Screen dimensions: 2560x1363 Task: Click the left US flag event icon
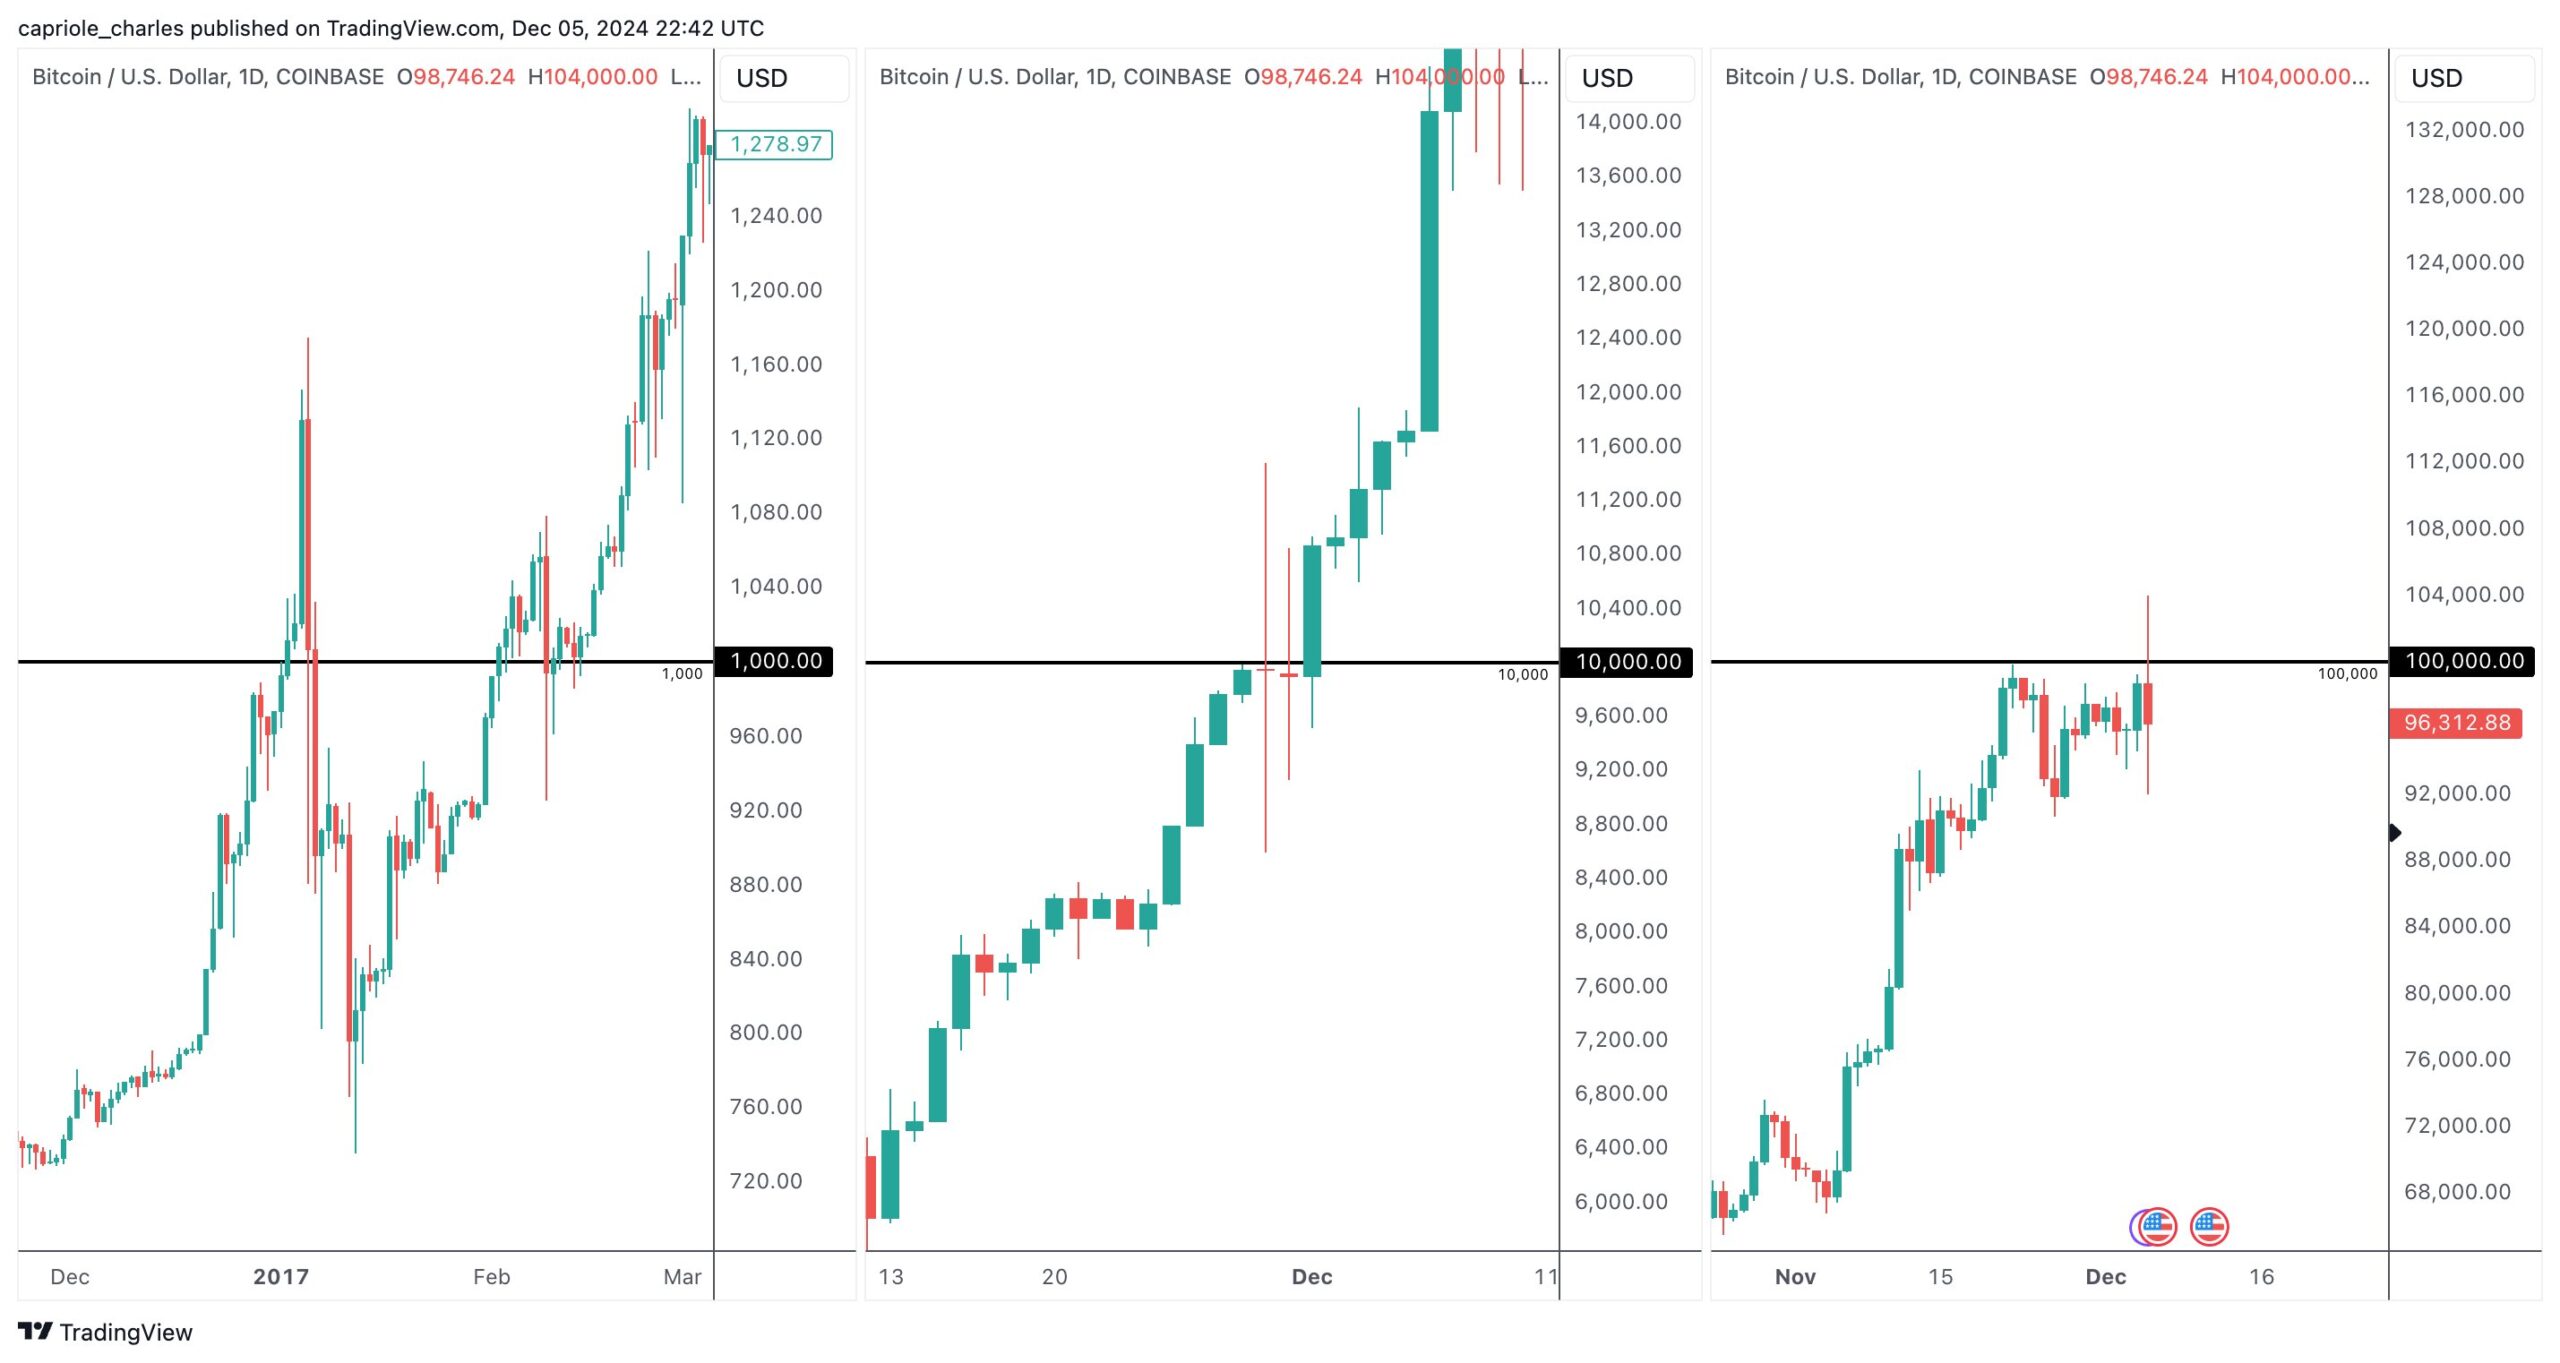2154,1226
